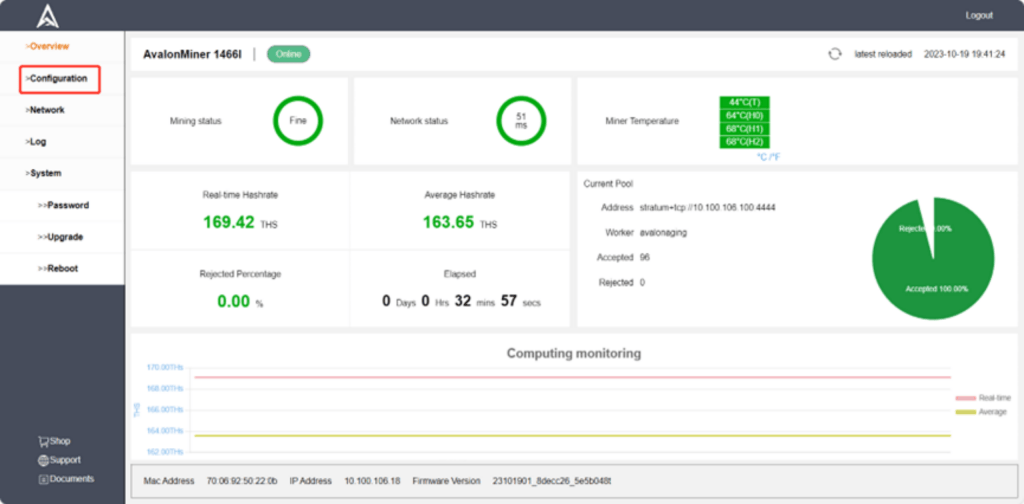This screenshot has width=1024, height=504.
Task: Click the Documents icon in sidebar
Action: [43, 479]
